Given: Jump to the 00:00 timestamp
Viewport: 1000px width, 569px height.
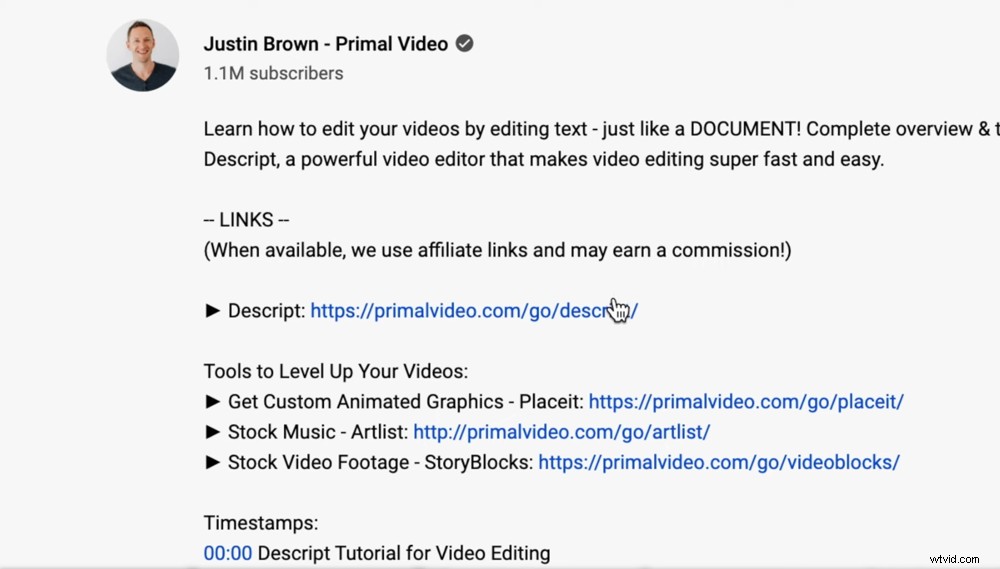Looking at the screenshot, I should click(228, 553).
